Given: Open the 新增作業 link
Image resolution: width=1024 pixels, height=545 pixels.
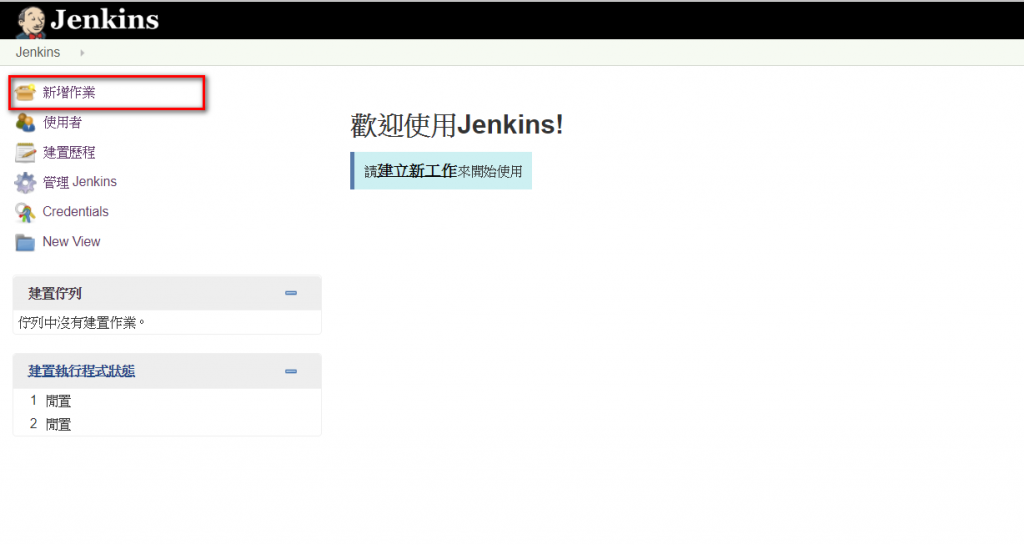Looking at the screenshot, I should point(69,92).
